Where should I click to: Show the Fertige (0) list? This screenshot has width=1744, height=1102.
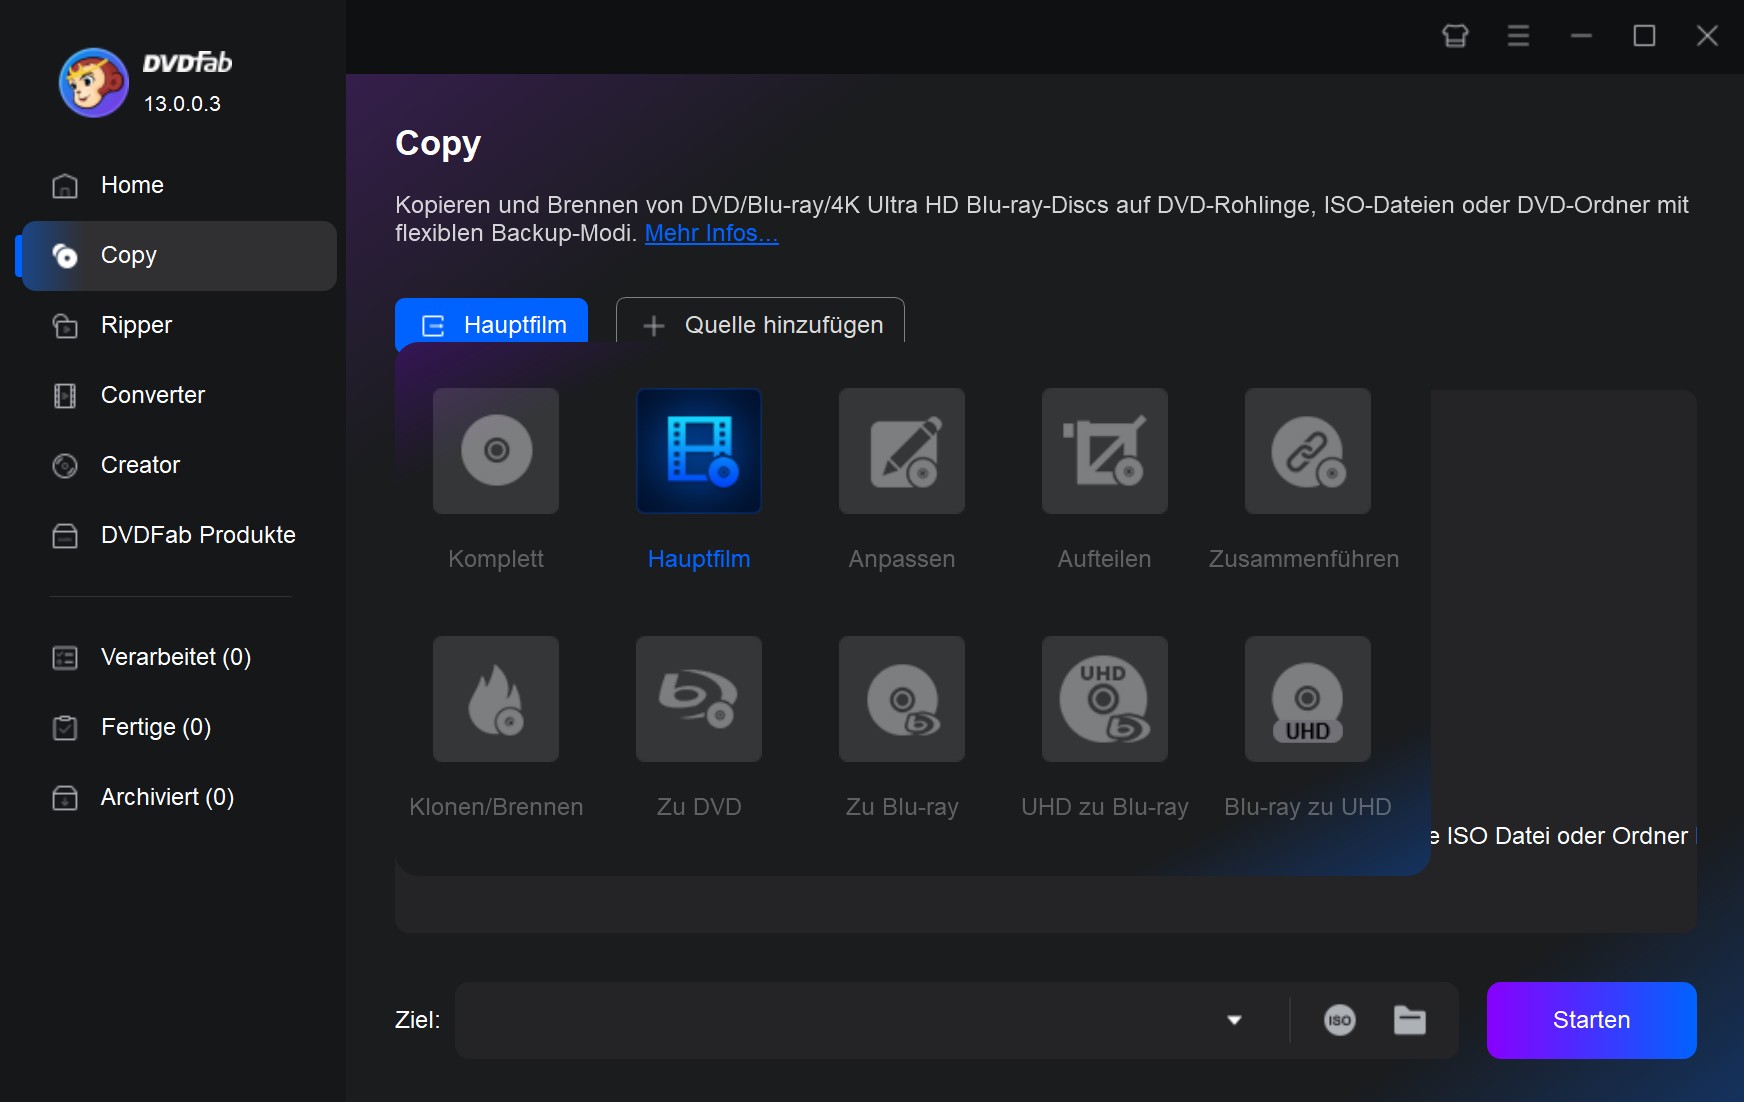(x=179, y=727)
